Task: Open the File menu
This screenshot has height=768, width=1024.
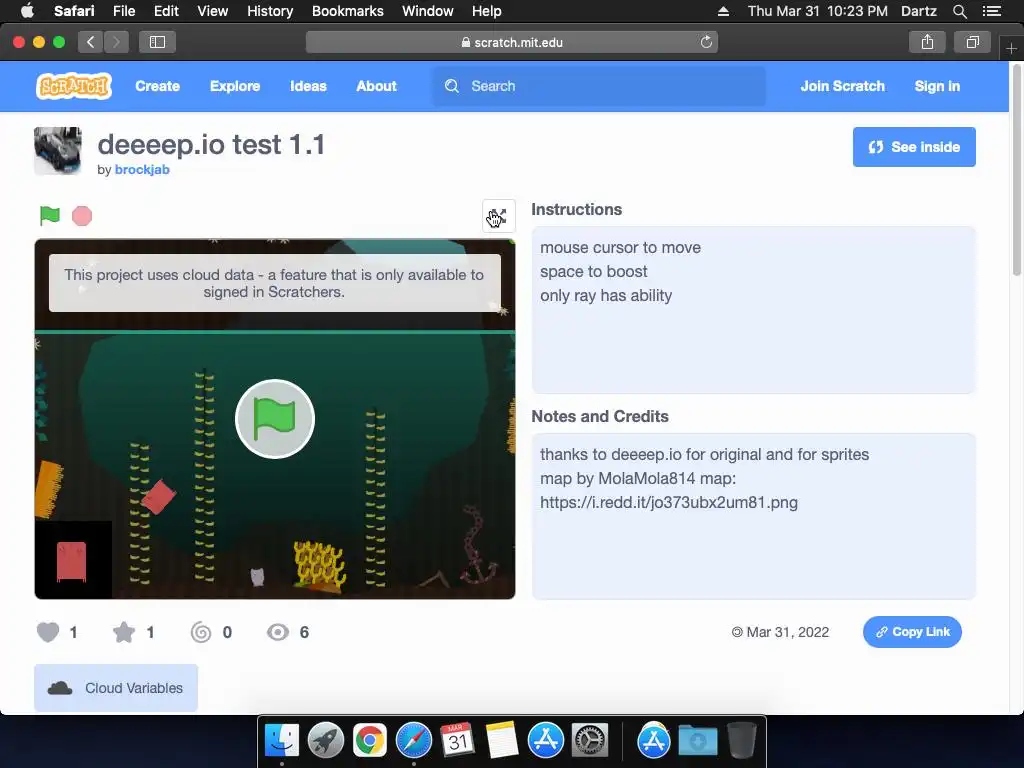Action: (x=123, y=11)
